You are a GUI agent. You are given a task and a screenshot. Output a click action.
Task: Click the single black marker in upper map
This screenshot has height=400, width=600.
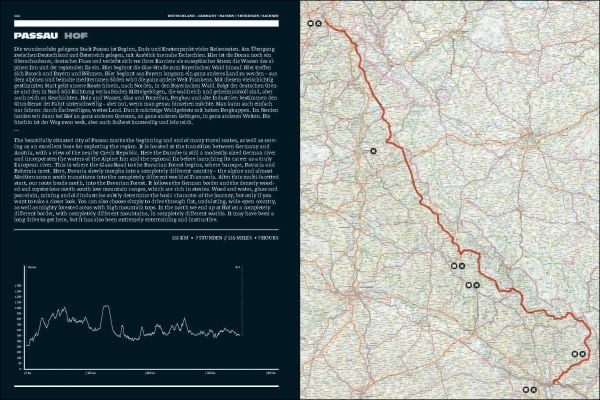[x=373, y=151]
